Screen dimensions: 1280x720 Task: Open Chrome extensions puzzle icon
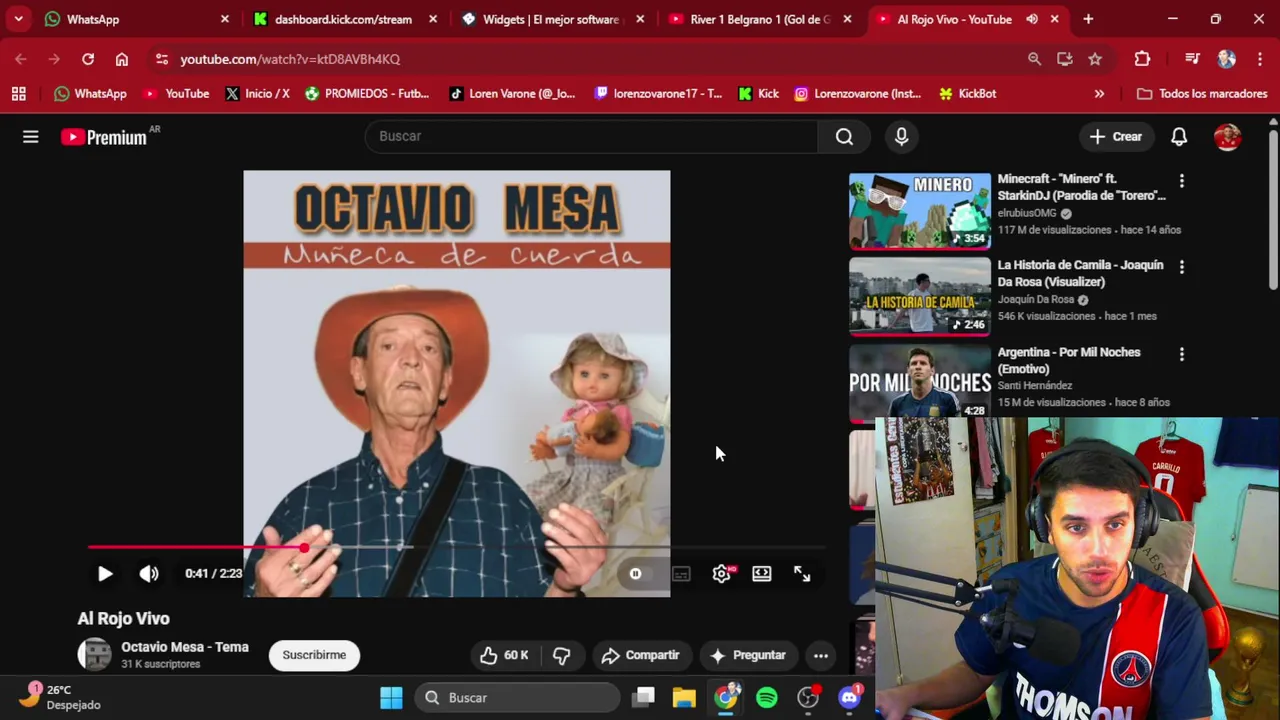point(1142,59)
